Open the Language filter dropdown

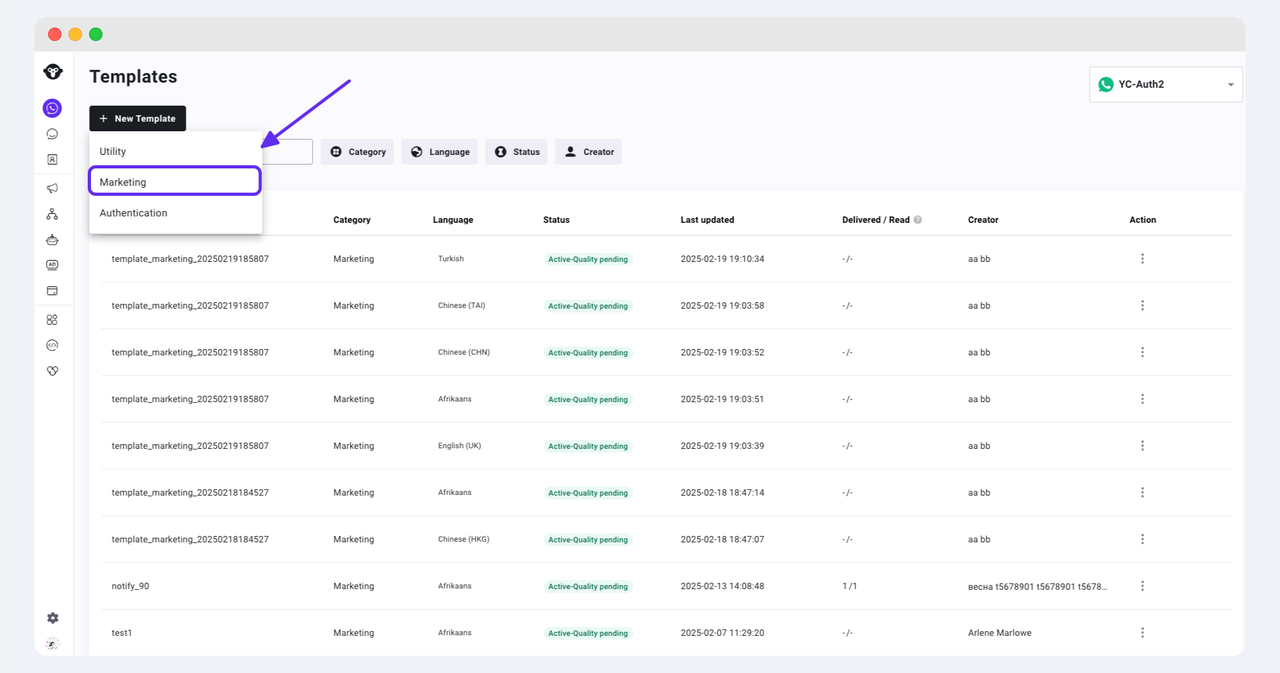[439, 152]
